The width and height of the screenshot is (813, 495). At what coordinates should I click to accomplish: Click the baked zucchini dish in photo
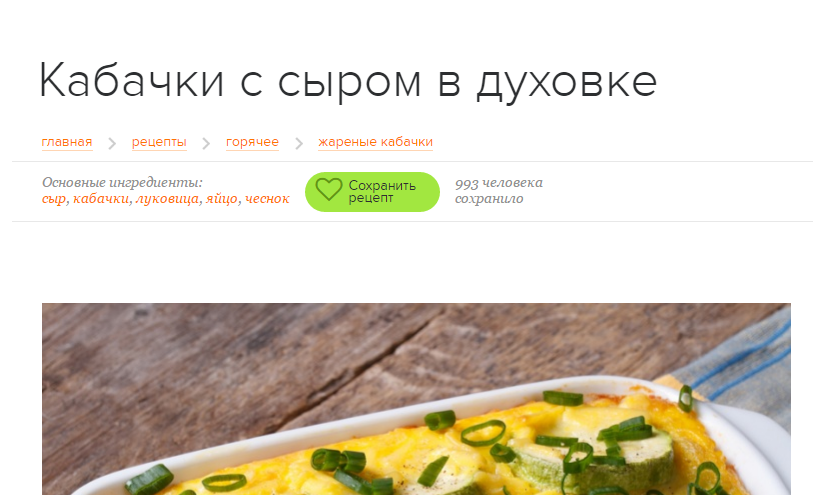coord(456,446)
